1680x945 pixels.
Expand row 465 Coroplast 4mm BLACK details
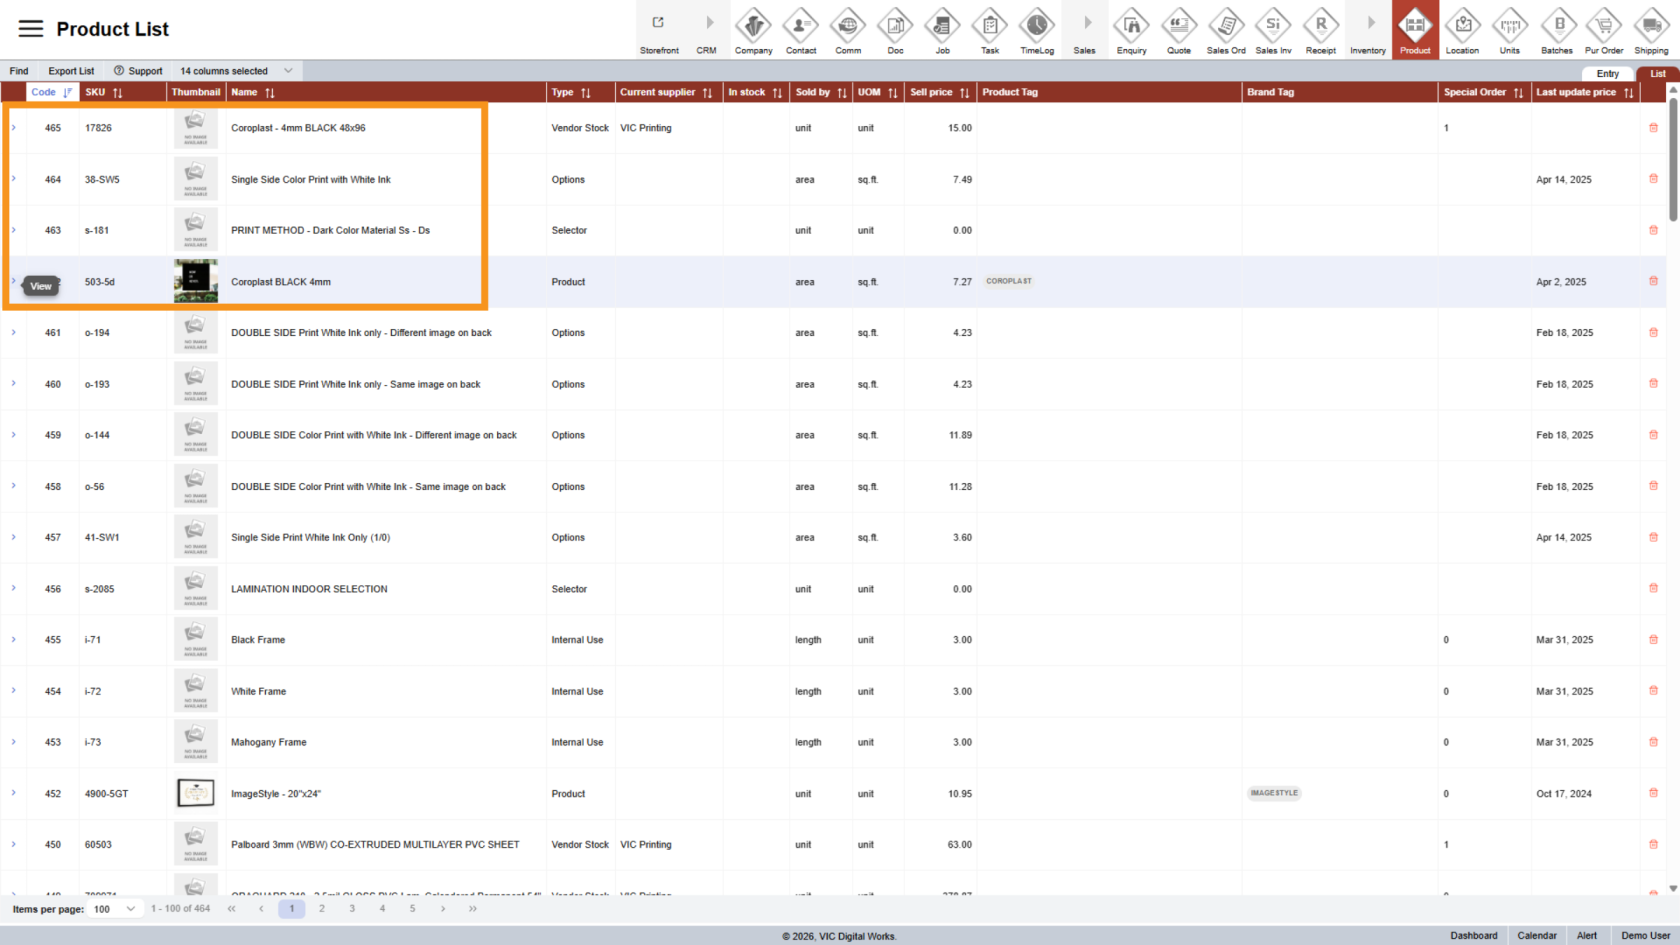(13, 127)
